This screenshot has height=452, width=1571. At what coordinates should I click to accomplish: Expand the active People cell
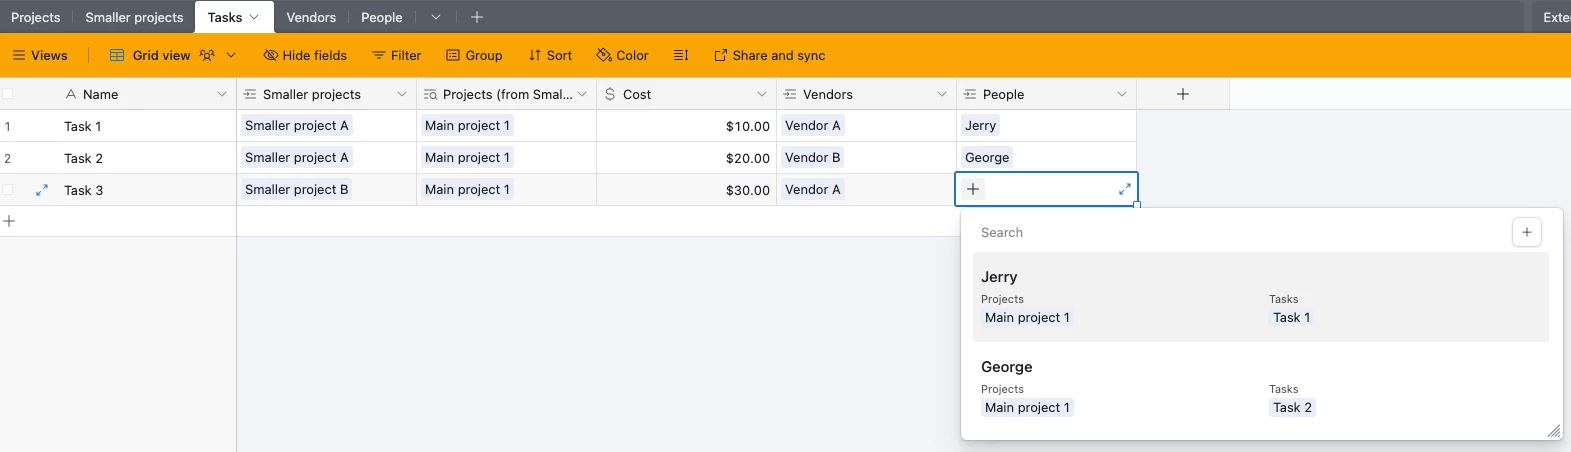(1124, 189)
